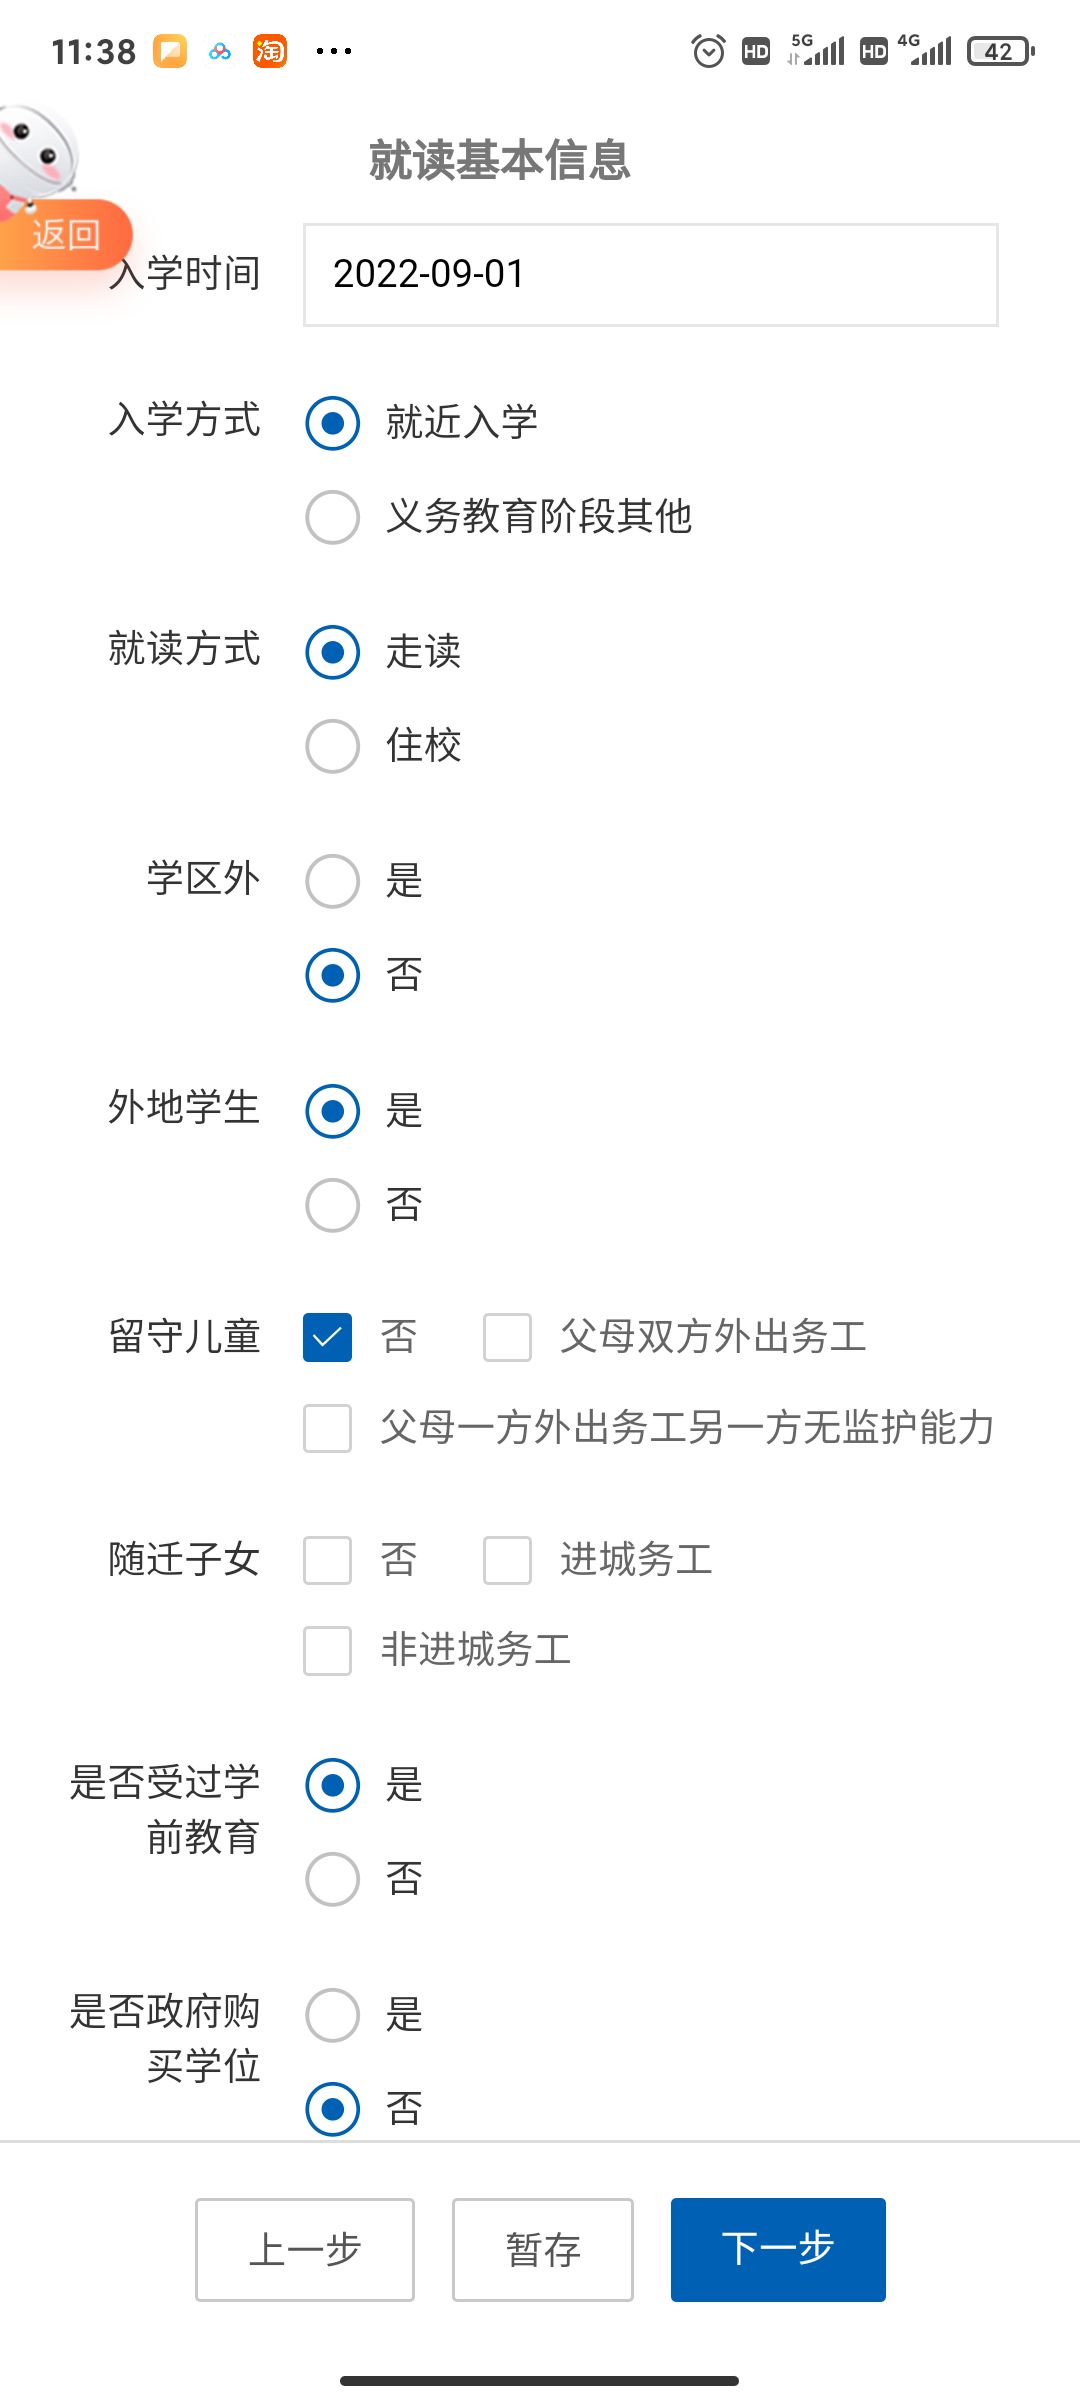The height and width of the screenshot is (2400, 1080).
Task: Tap the three-dots notification overflow icon
Action: click(333, 51)
